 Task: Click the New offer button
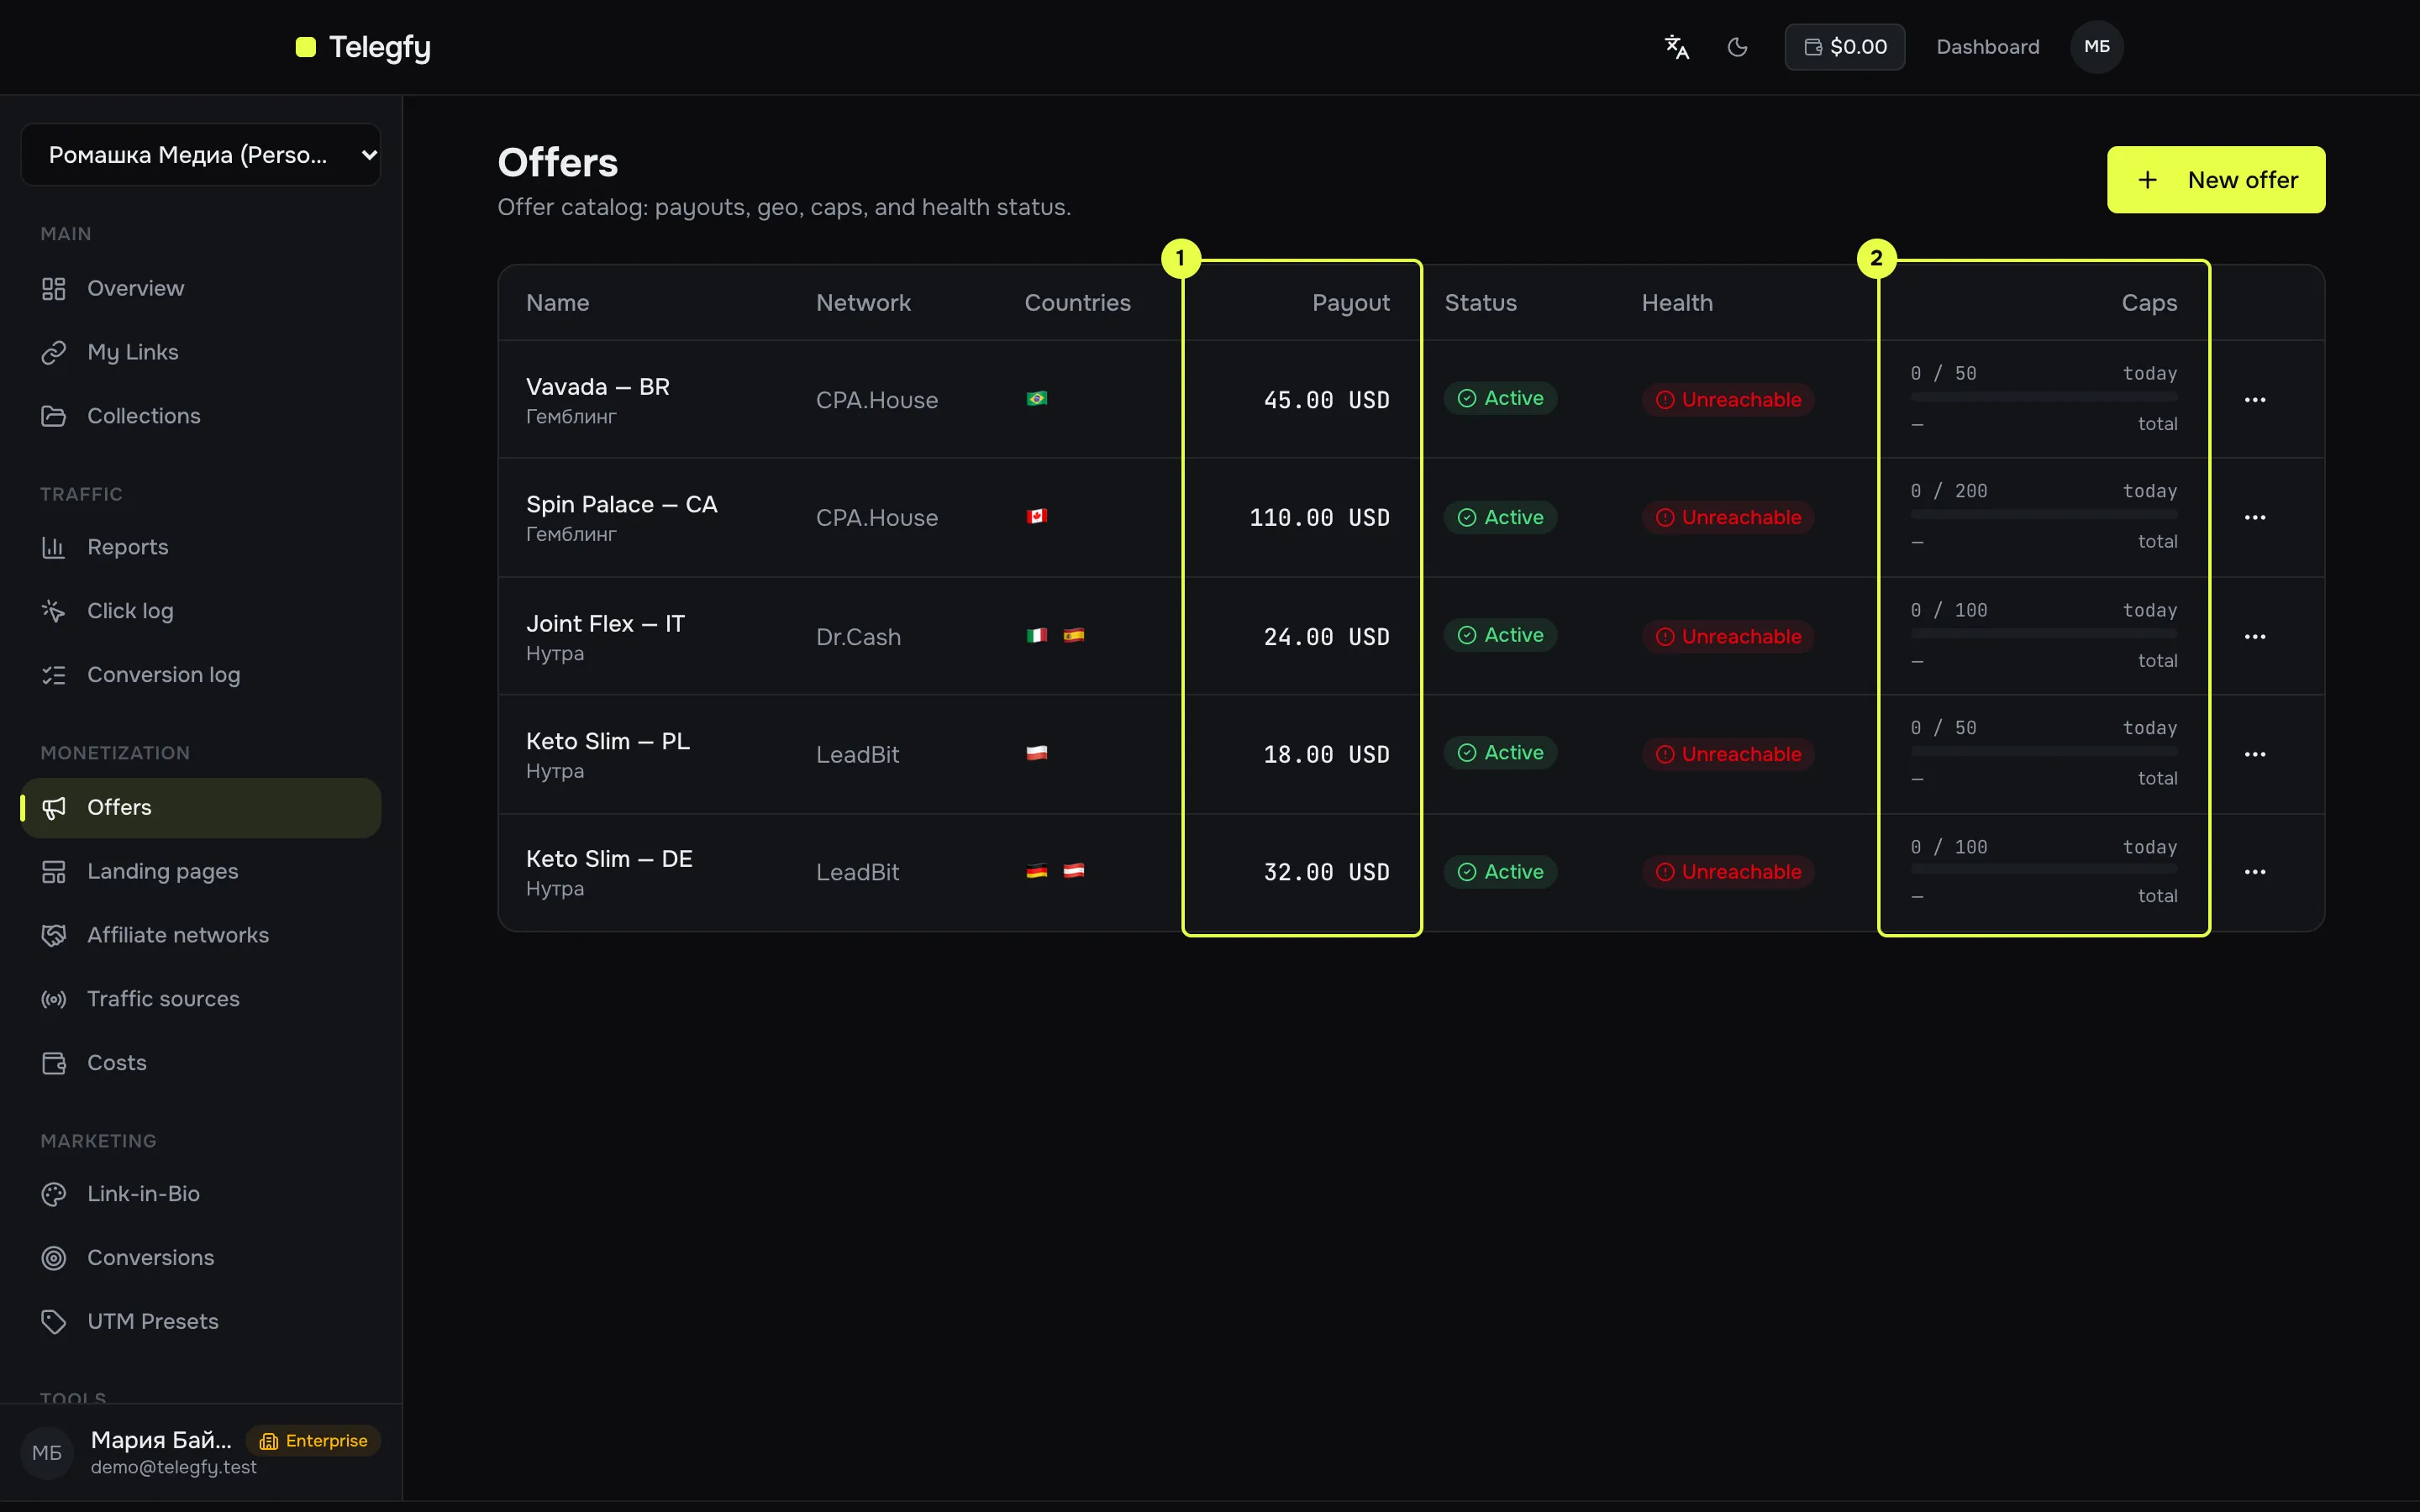[2216, 180]
